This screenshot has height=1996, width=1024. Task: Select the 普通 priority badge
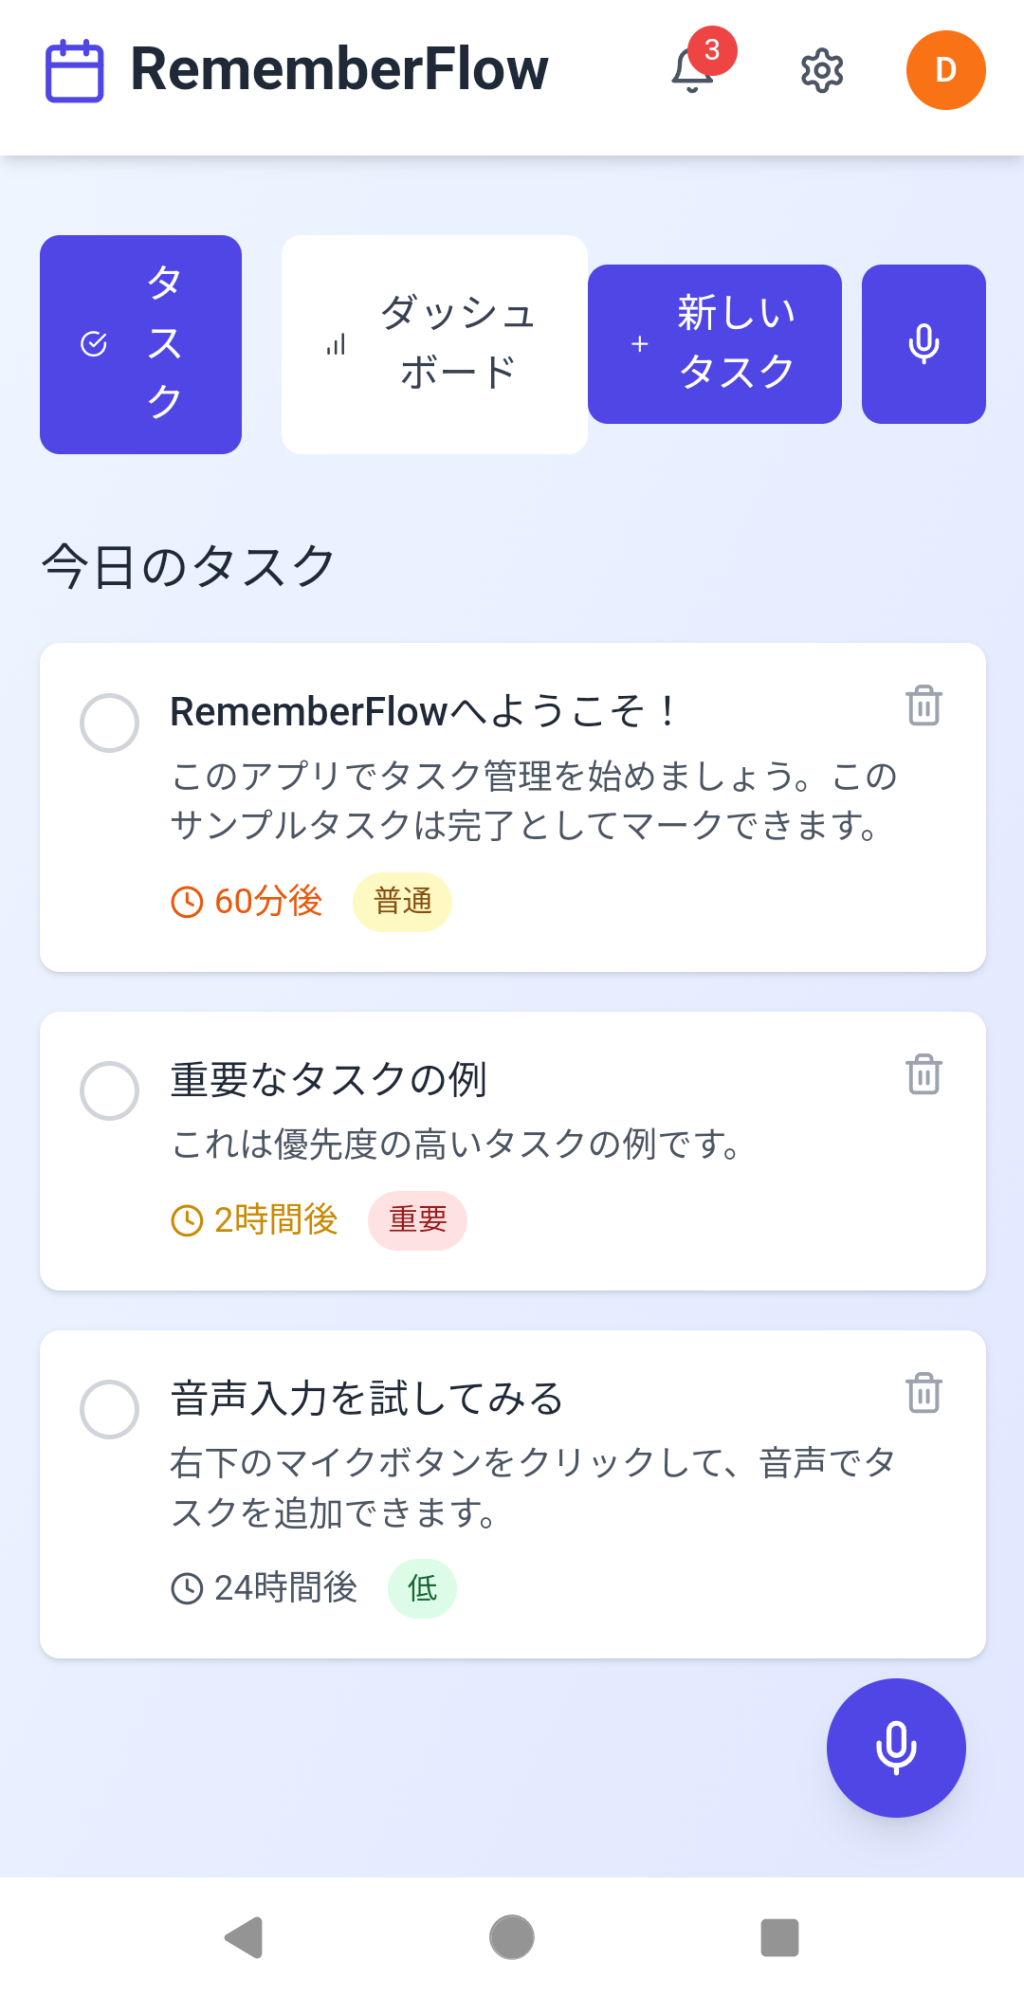(402, 902)
